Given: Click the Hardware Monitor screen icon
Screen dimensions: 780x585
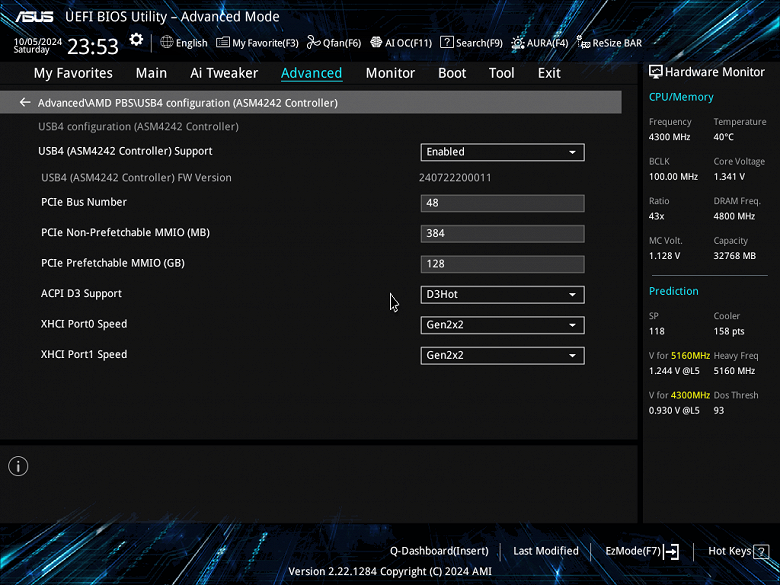Looking at the screenshot, I should (x=656, y=72).
